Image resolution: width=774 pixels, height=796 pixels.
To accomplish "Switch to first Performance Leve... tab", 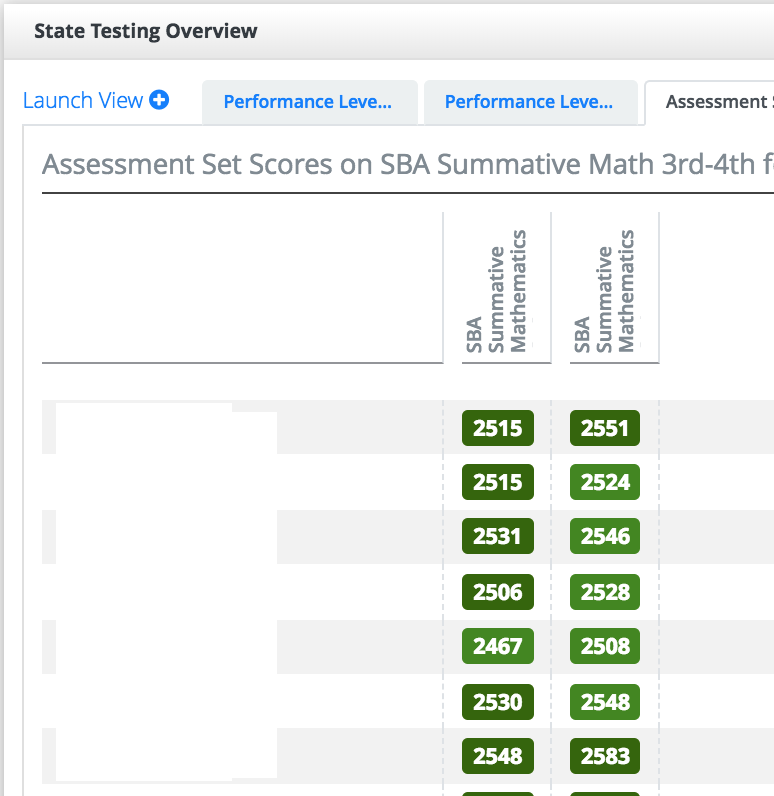I will pyautogui.click(x=310, y=102).
